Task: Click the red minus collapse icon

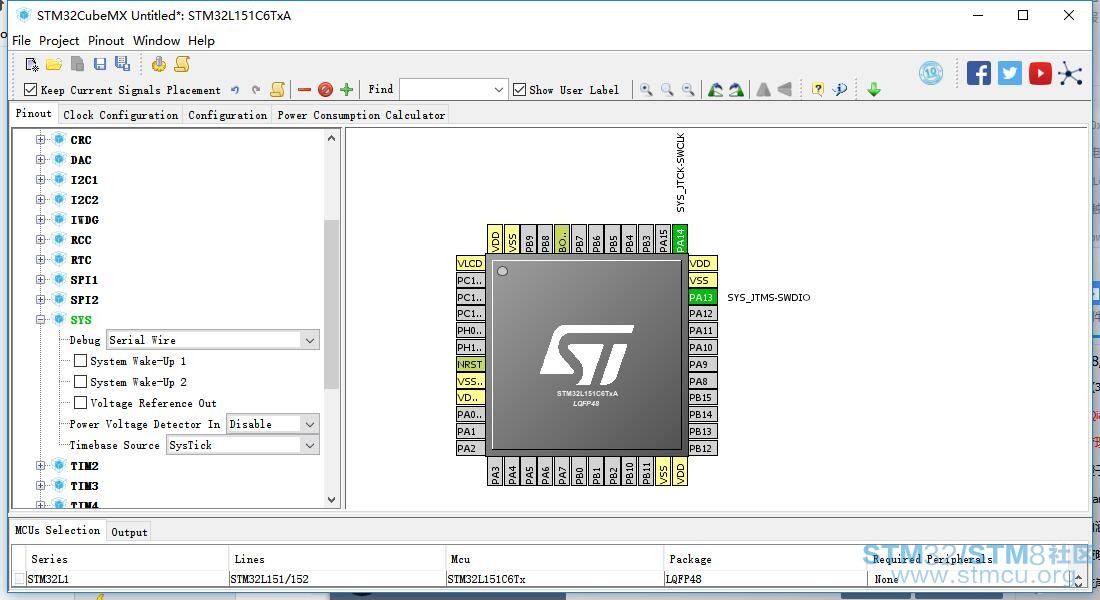Action: pyautogui.click(x=304, y=90)
